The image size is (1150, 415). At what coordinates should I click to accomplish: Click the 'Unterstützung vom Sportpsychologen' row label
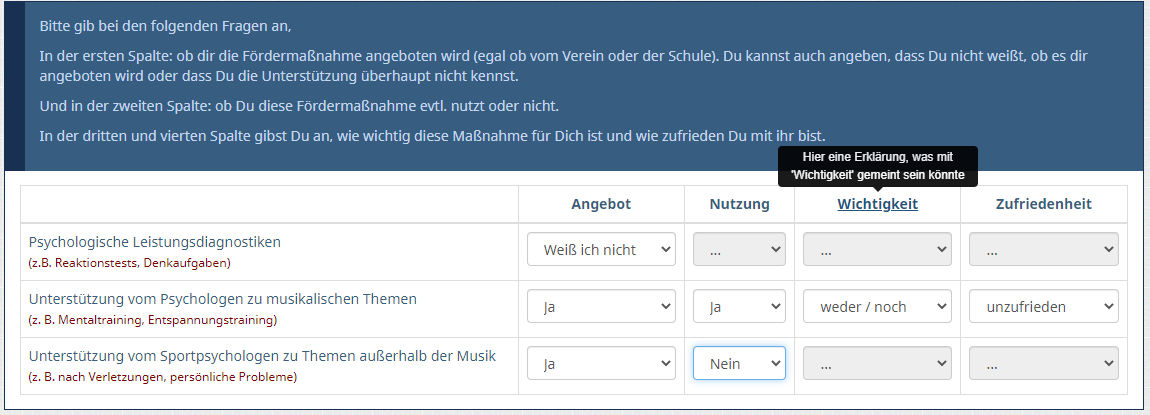[262, 356]
